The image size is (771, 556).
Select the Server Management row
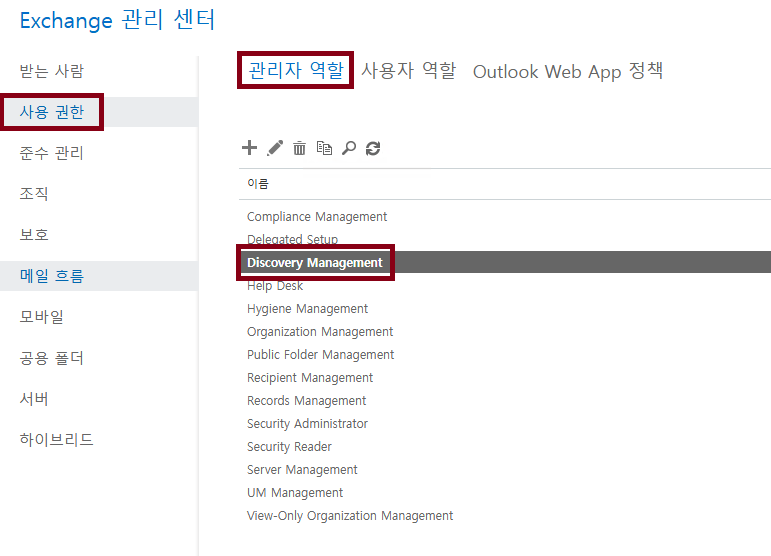pyautogui.click(x=505, y=469)
